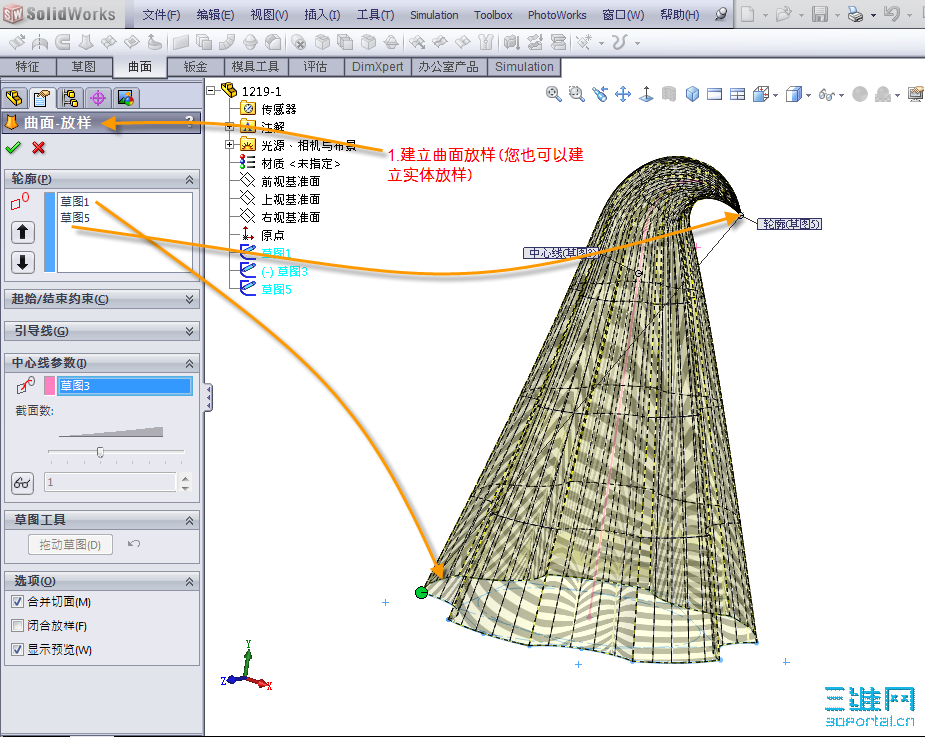Cancel the loft with red X
Image resolution: width=925 pixels, height=737 pixels.
click(39, 148)
